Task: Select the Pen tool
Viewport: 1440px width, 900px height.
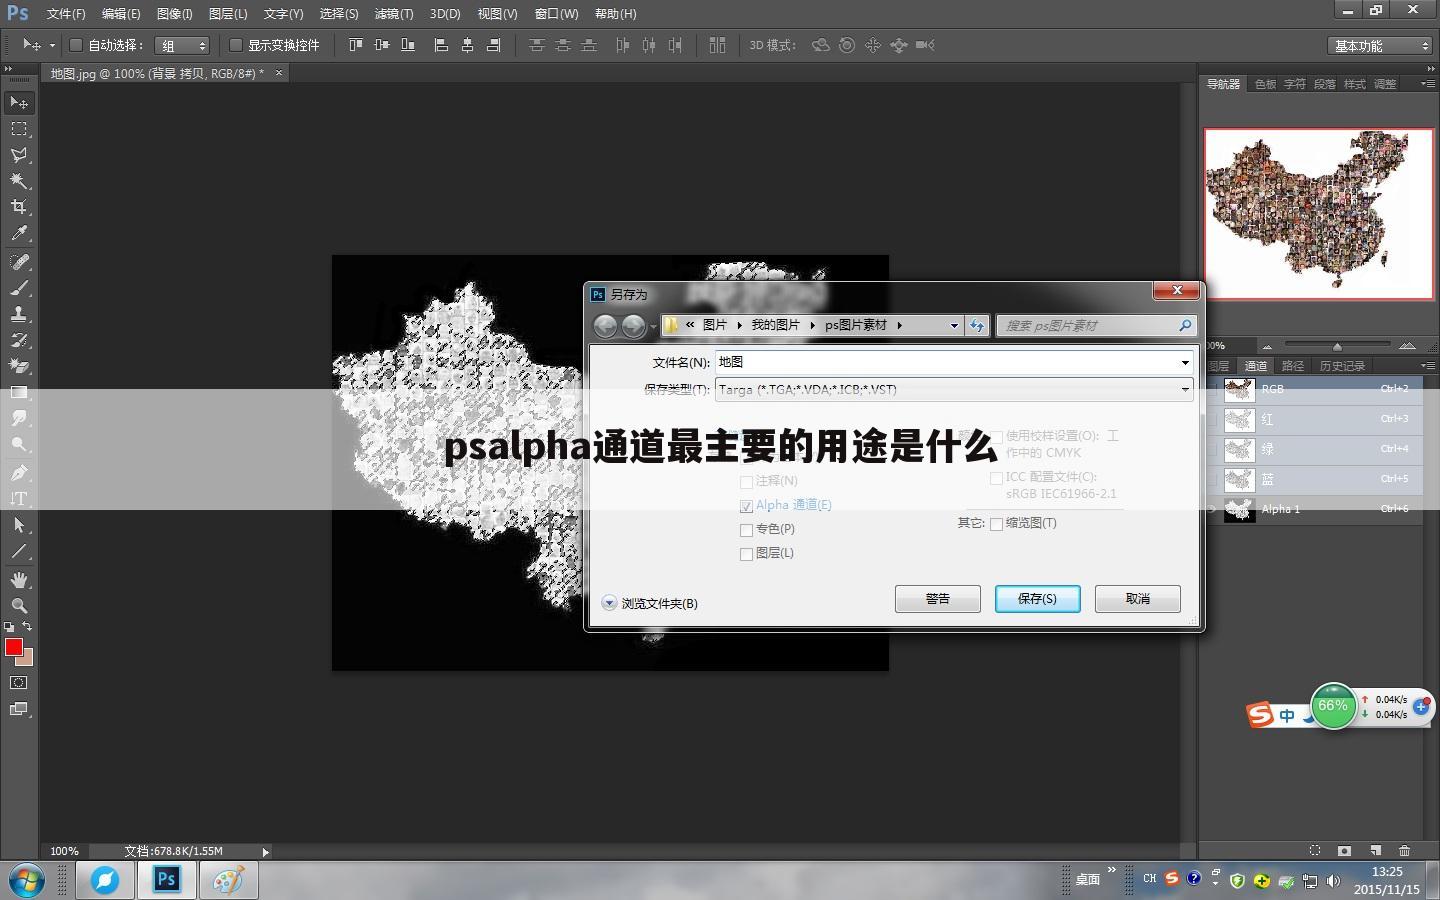Action: pyautogui.click(x=19, y=473)
